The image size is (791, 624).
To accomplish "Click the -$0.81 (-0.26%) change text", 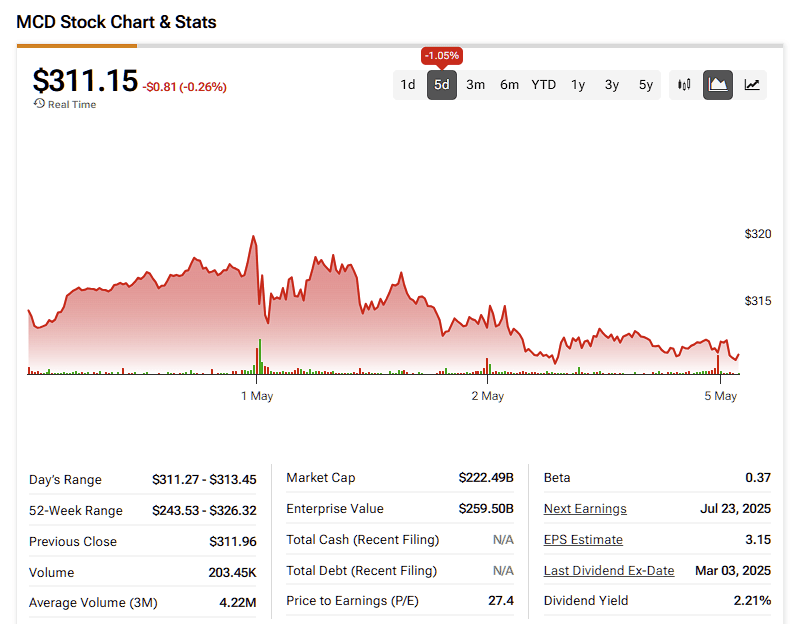I will (x=185, y=87).
